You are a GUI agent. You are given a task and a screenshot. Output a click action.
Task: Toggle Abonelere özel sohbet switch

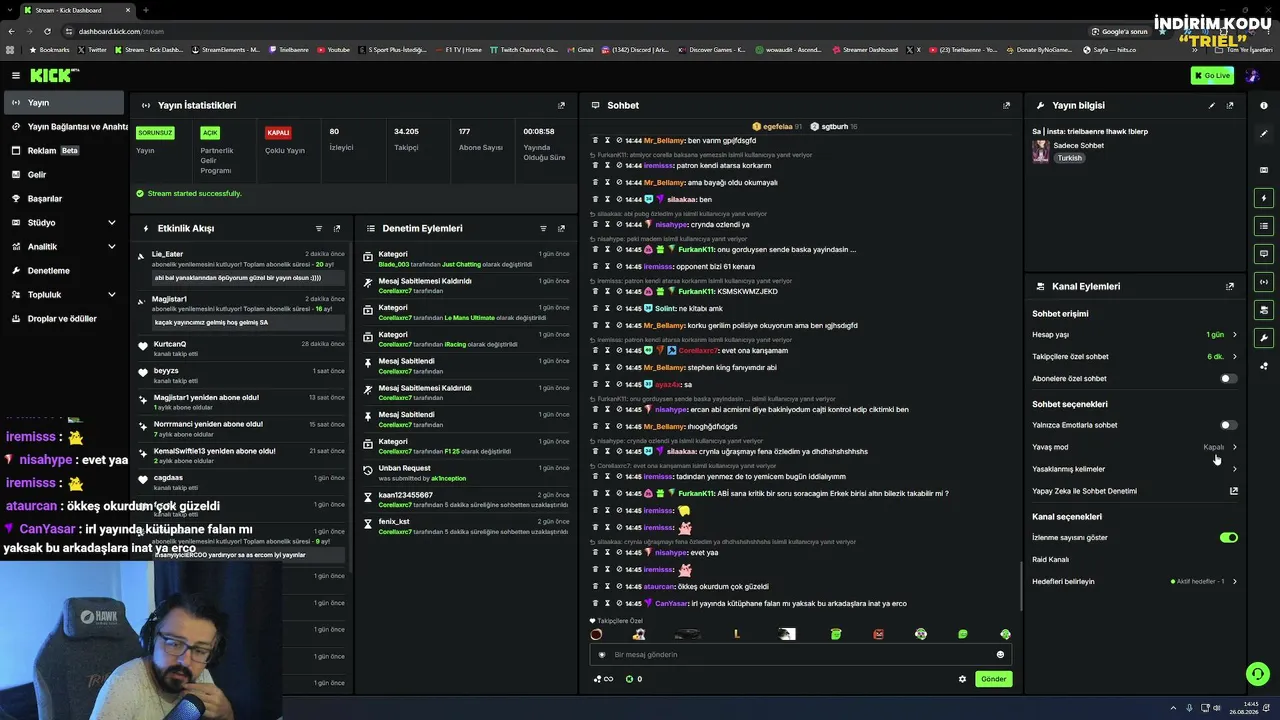(x=1228, y=379)
